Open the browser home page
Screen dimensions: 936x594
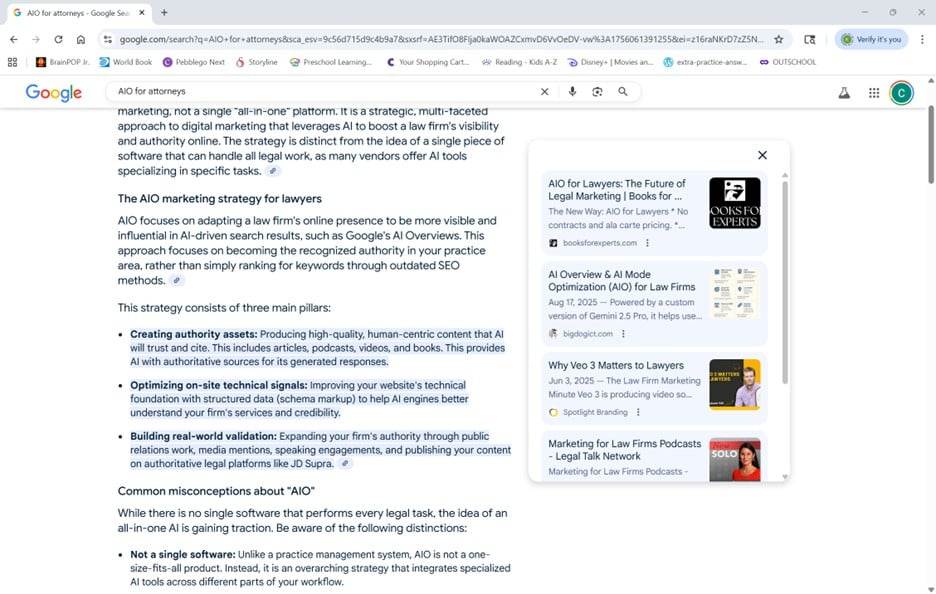pyautogui.click(x=81, y=39)
